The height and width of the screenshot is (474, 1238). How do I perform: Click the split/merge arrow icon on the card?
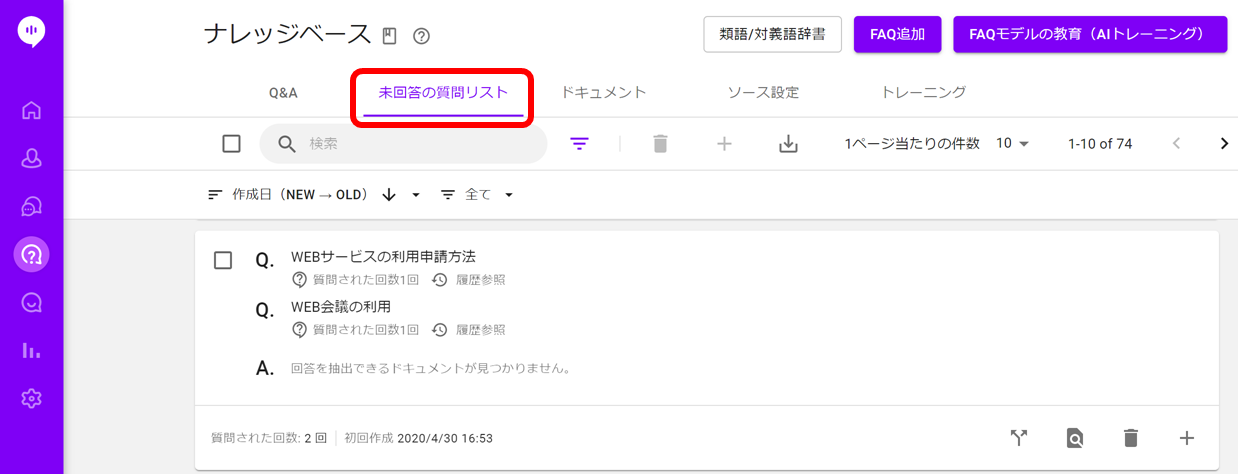pos(1019,437)
